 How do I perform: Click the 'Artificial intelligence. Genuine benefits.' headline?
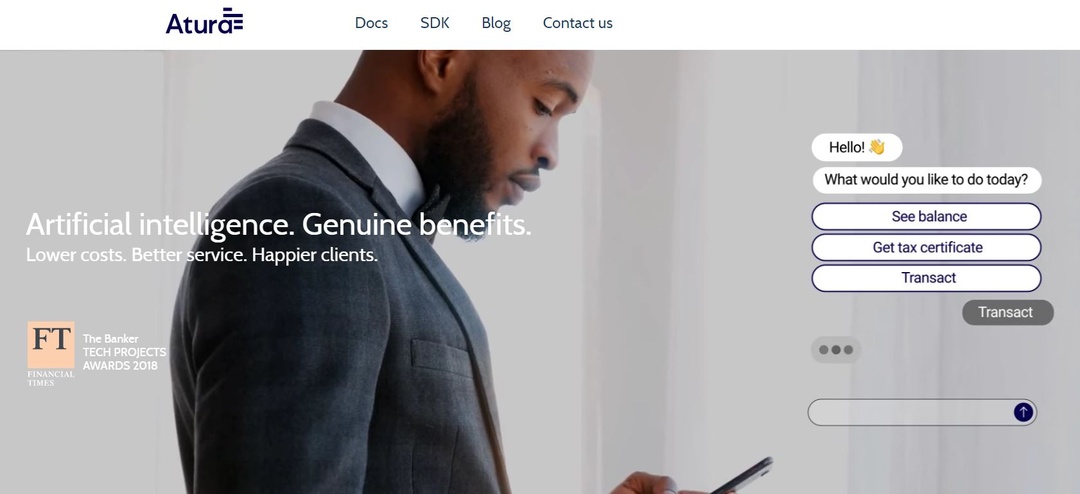(x=279, y=225)
